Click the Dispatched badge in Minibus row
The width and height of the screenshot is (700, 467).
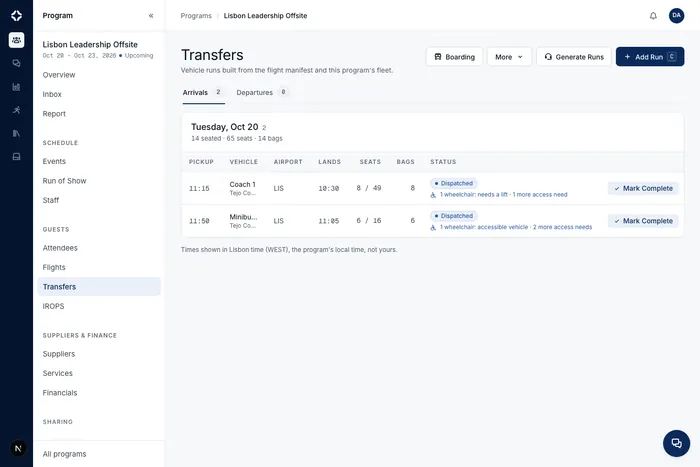pos(454,216)
